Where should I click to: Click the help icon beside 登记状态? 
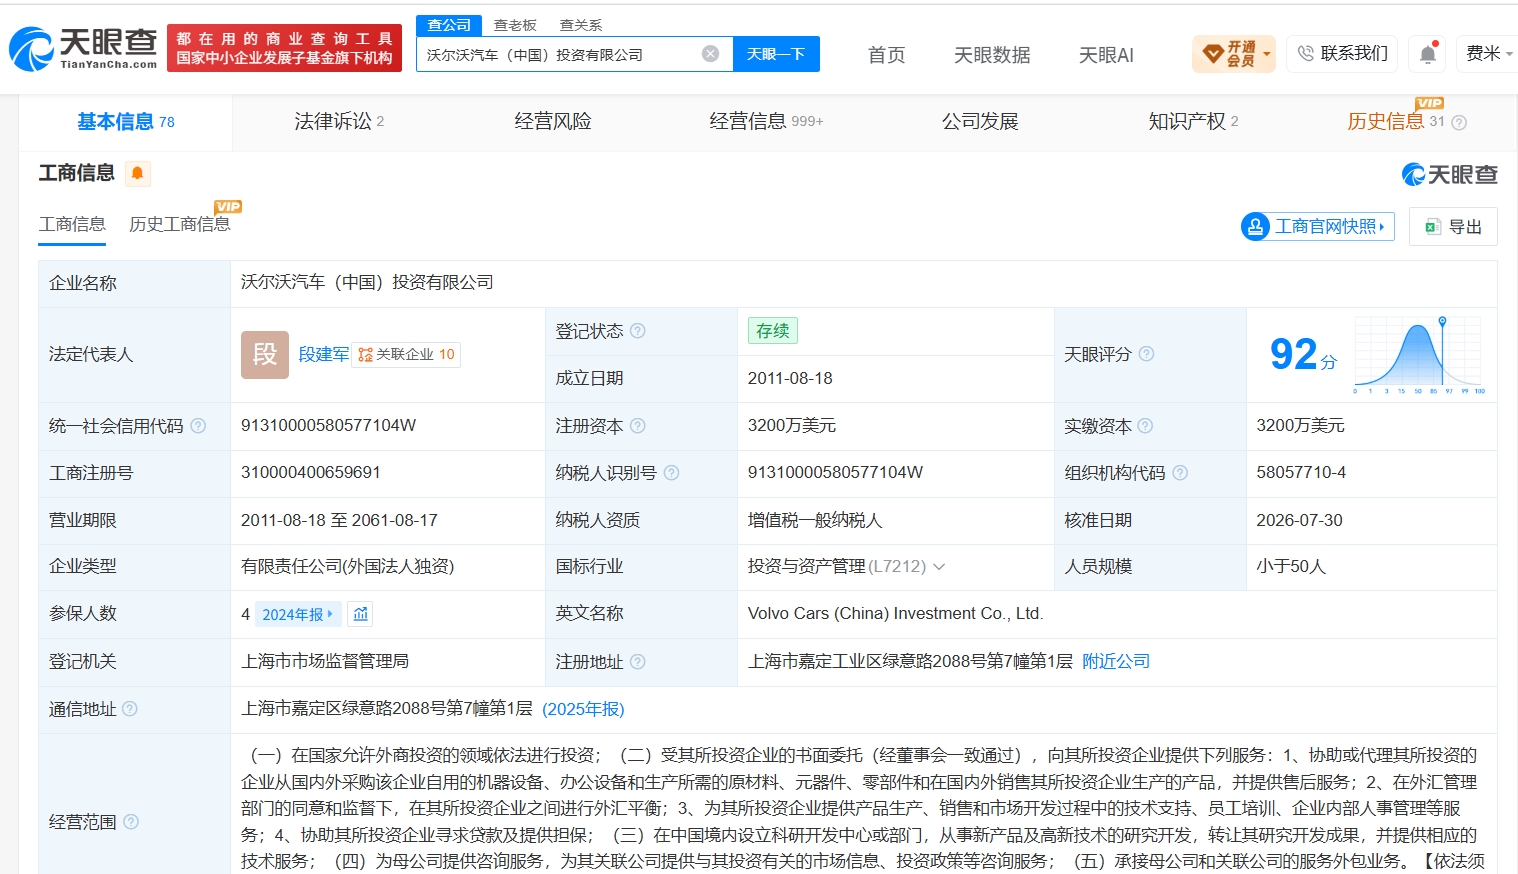click(638, 331)
